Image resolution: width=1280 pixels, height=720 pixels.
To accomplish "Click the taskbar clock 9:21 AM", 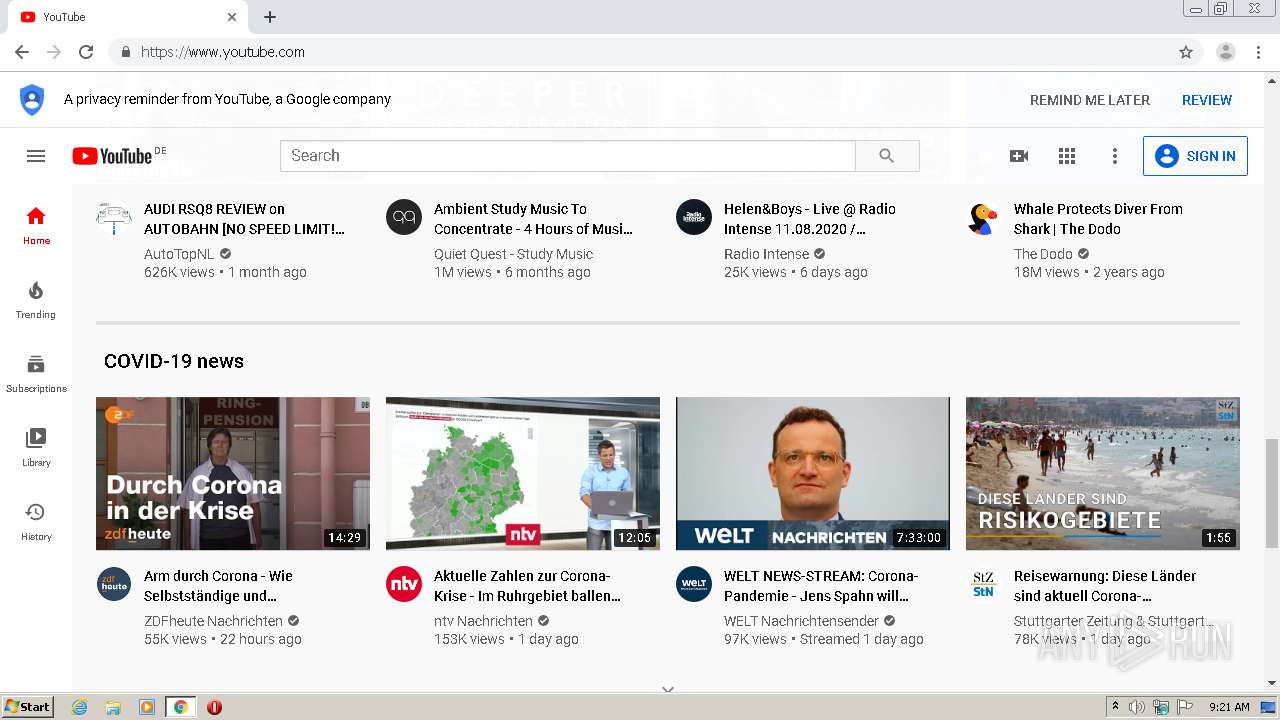I will coord(1229,707).
